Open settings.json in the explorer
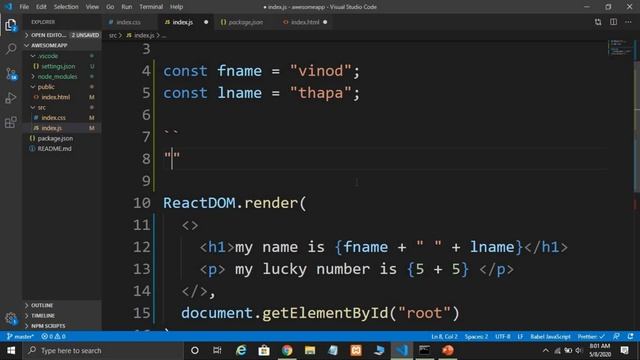640x360 pixels. (x=62, y=66)
